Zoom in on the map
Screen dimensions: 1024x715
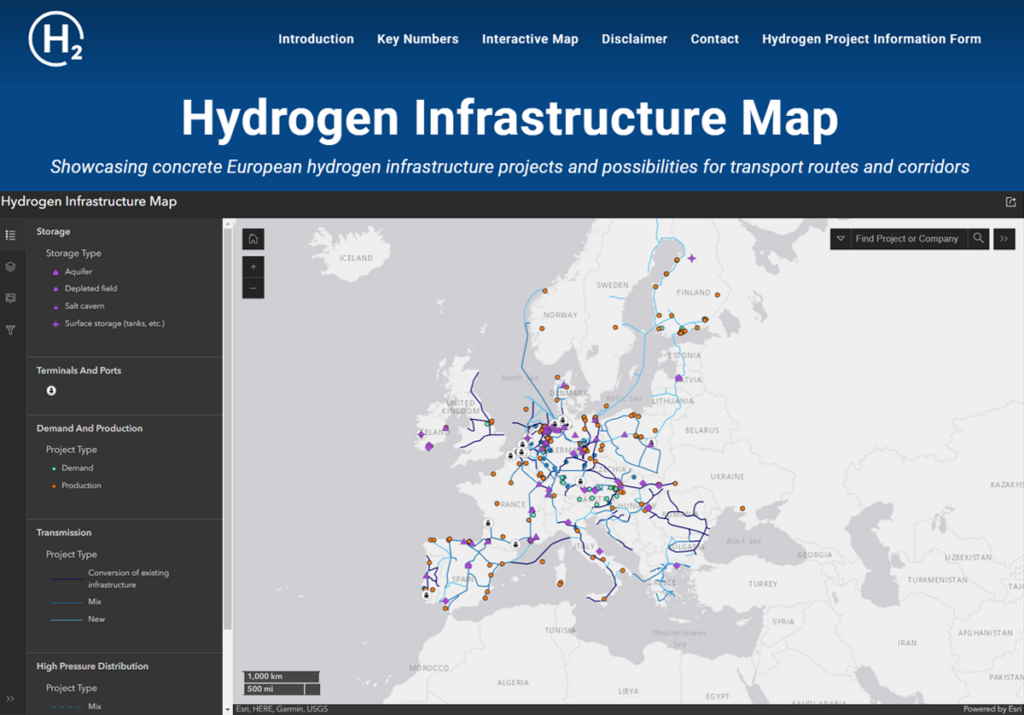click(x=253, y=267)
